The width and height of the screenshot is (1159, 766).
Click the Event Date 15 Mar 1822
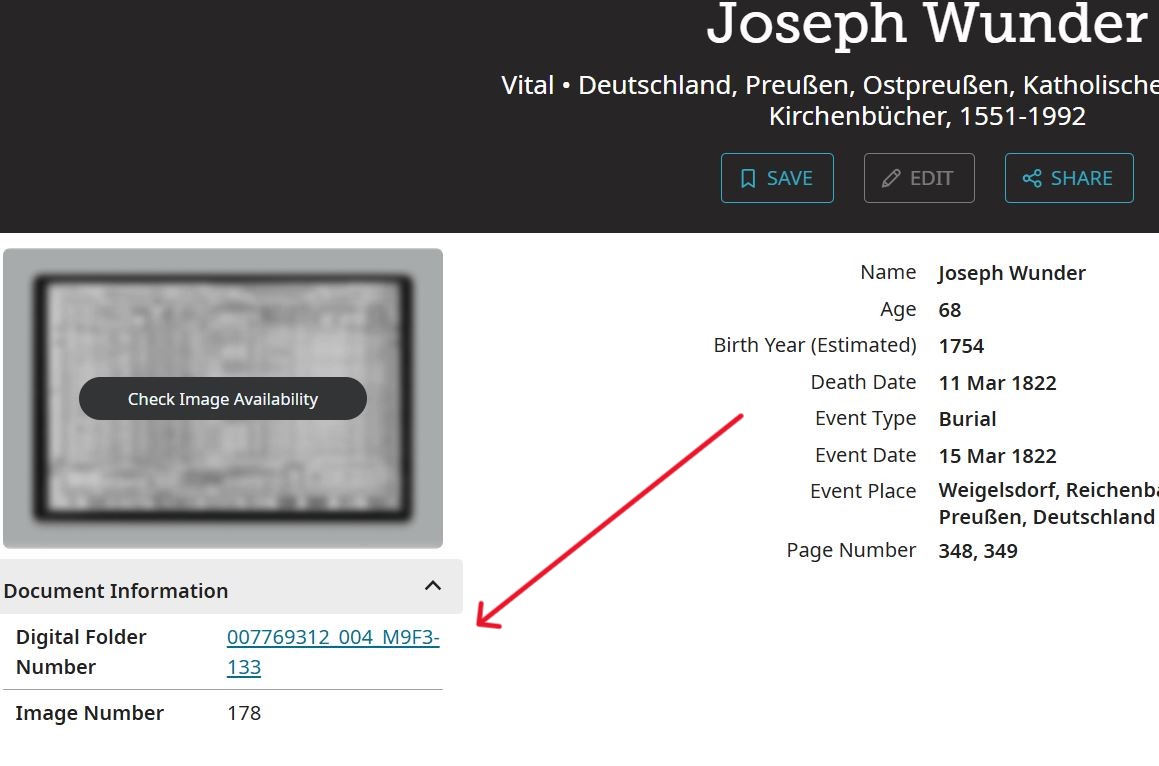(x=997, y=455)
